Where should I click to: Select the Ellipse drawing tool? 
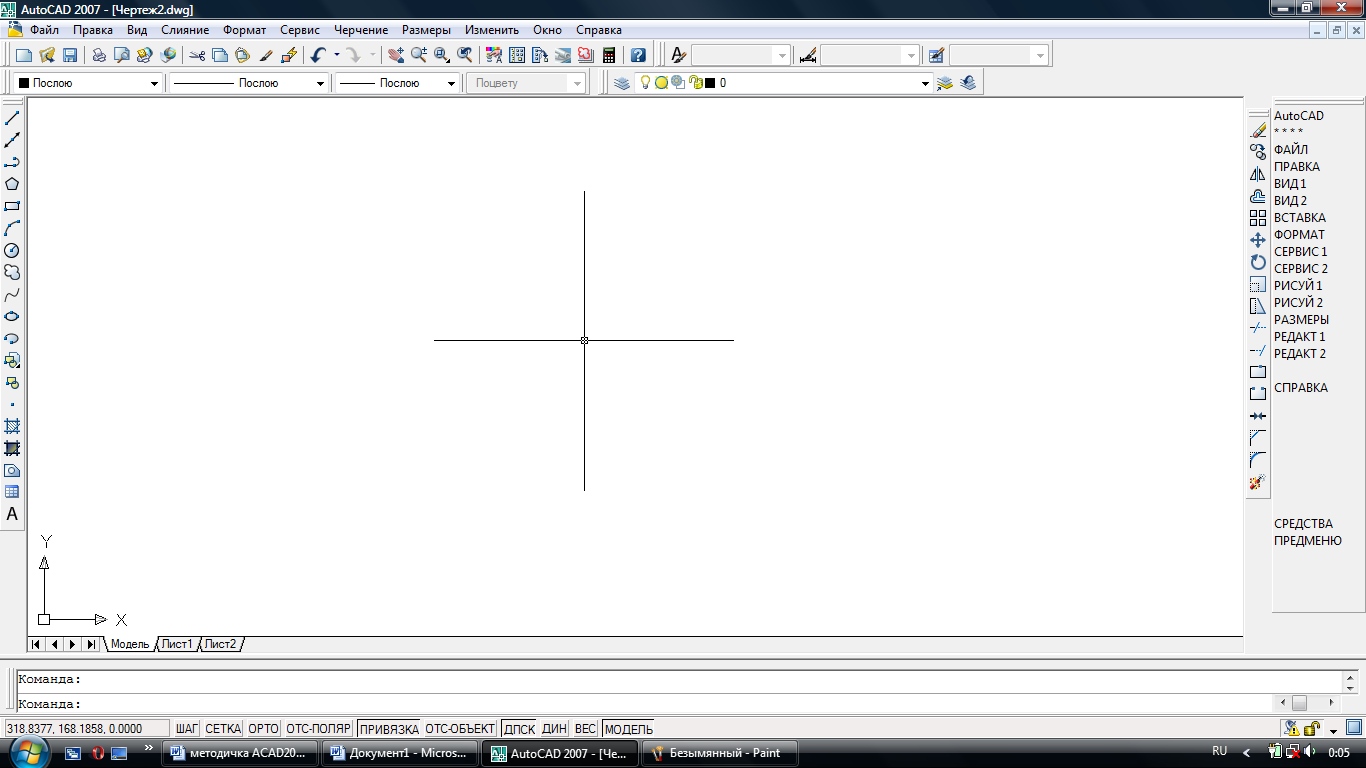tap(12, 316)
